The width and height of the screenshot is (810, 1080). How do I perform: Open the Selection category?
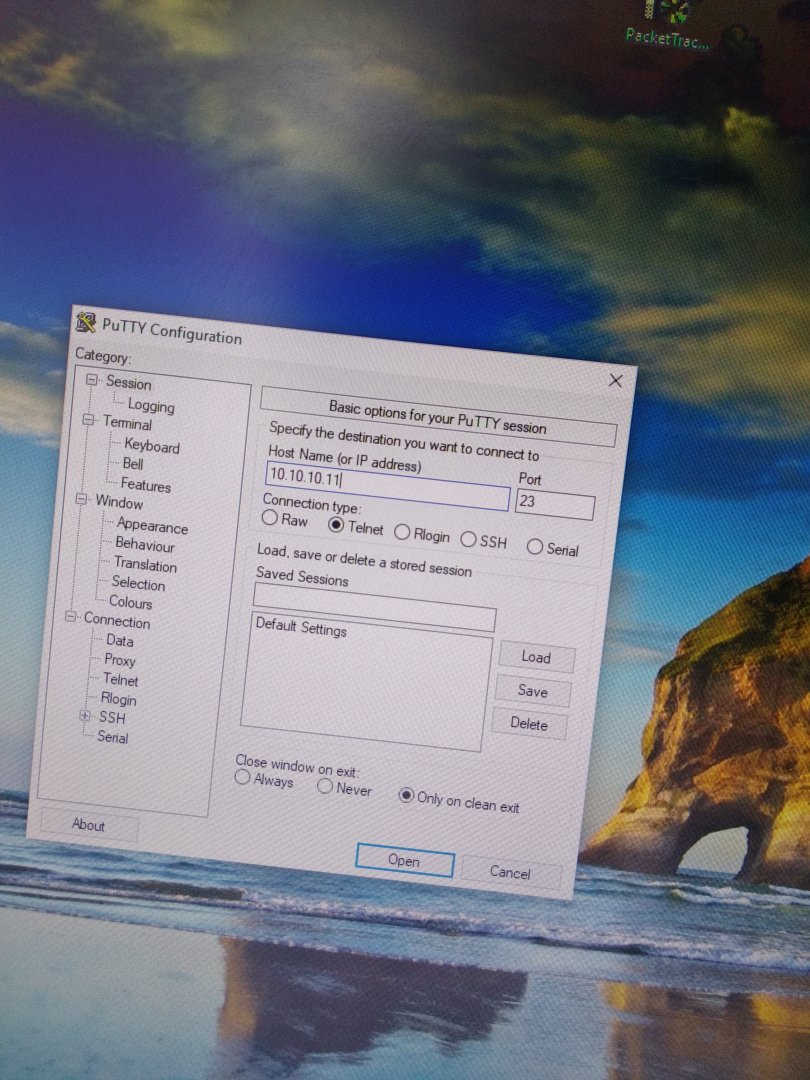(138, 583)
